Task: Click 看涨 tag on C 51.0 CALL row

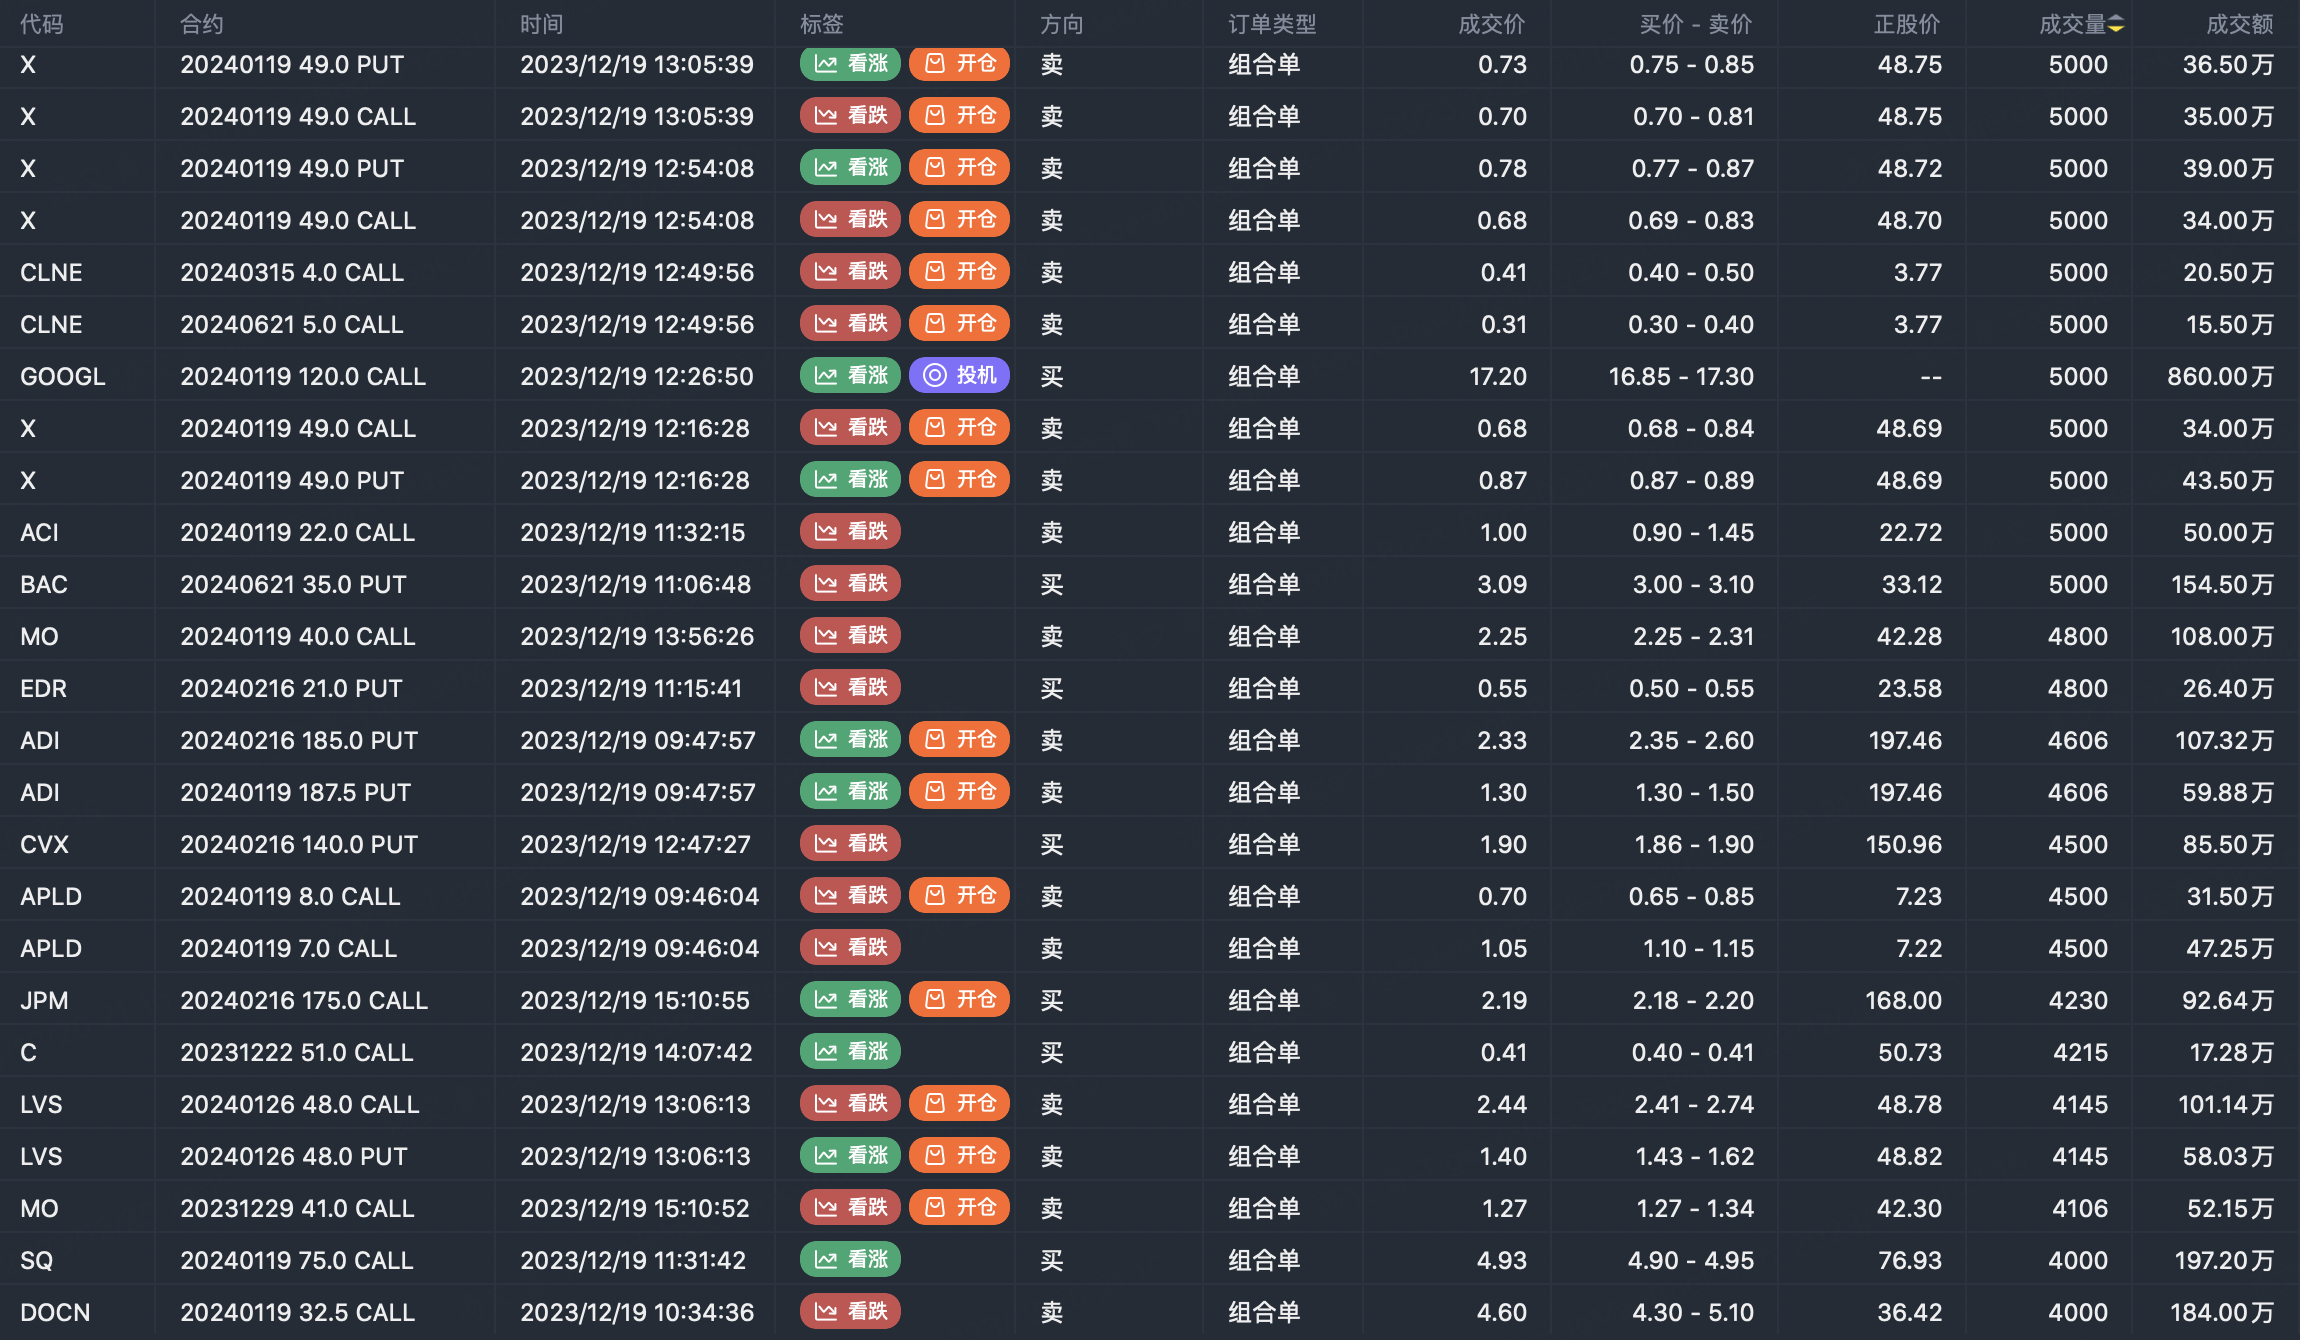Action: click(850, 1052)
